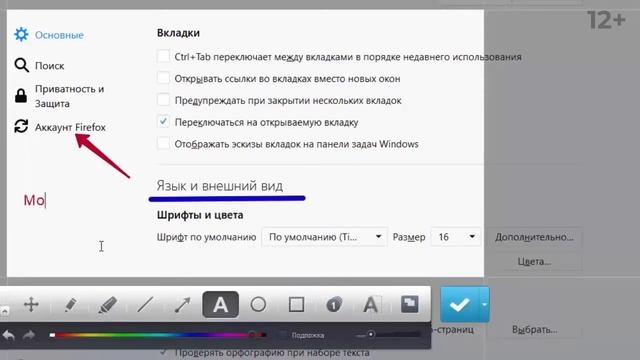Click the magnifier icon beside Поиск
This screenshot has width=640, height=360.
coord(21,65)
